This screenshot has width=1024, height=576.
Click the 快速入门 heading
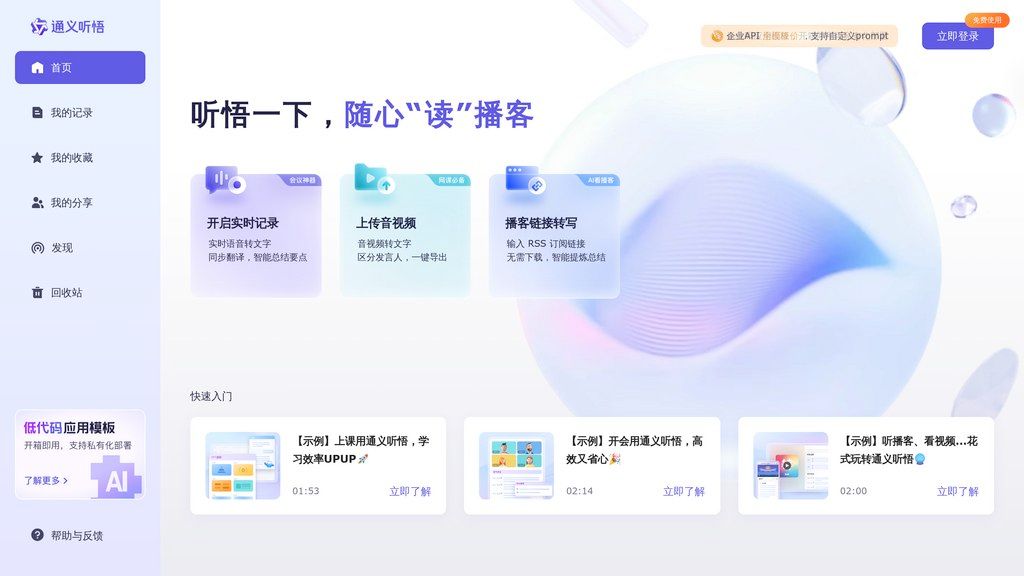click(x=211, y=396)
